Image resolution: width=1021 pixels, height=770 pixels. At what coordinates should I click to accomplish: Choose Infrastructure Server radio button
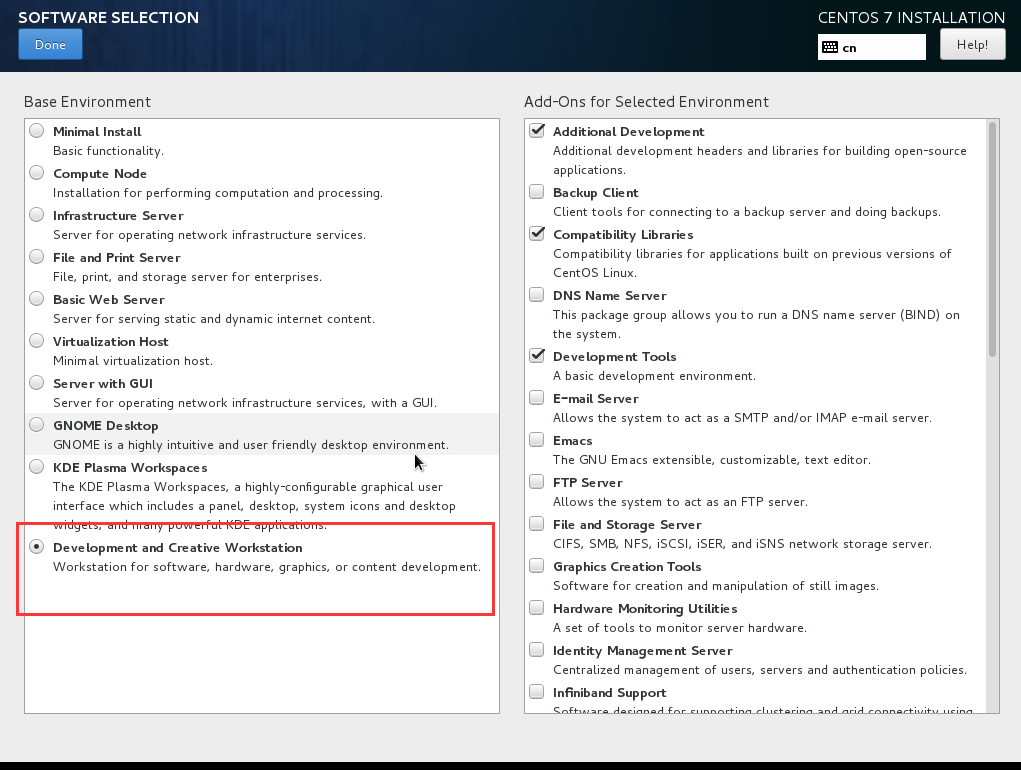pyautogui.click(x=36, y=215)
